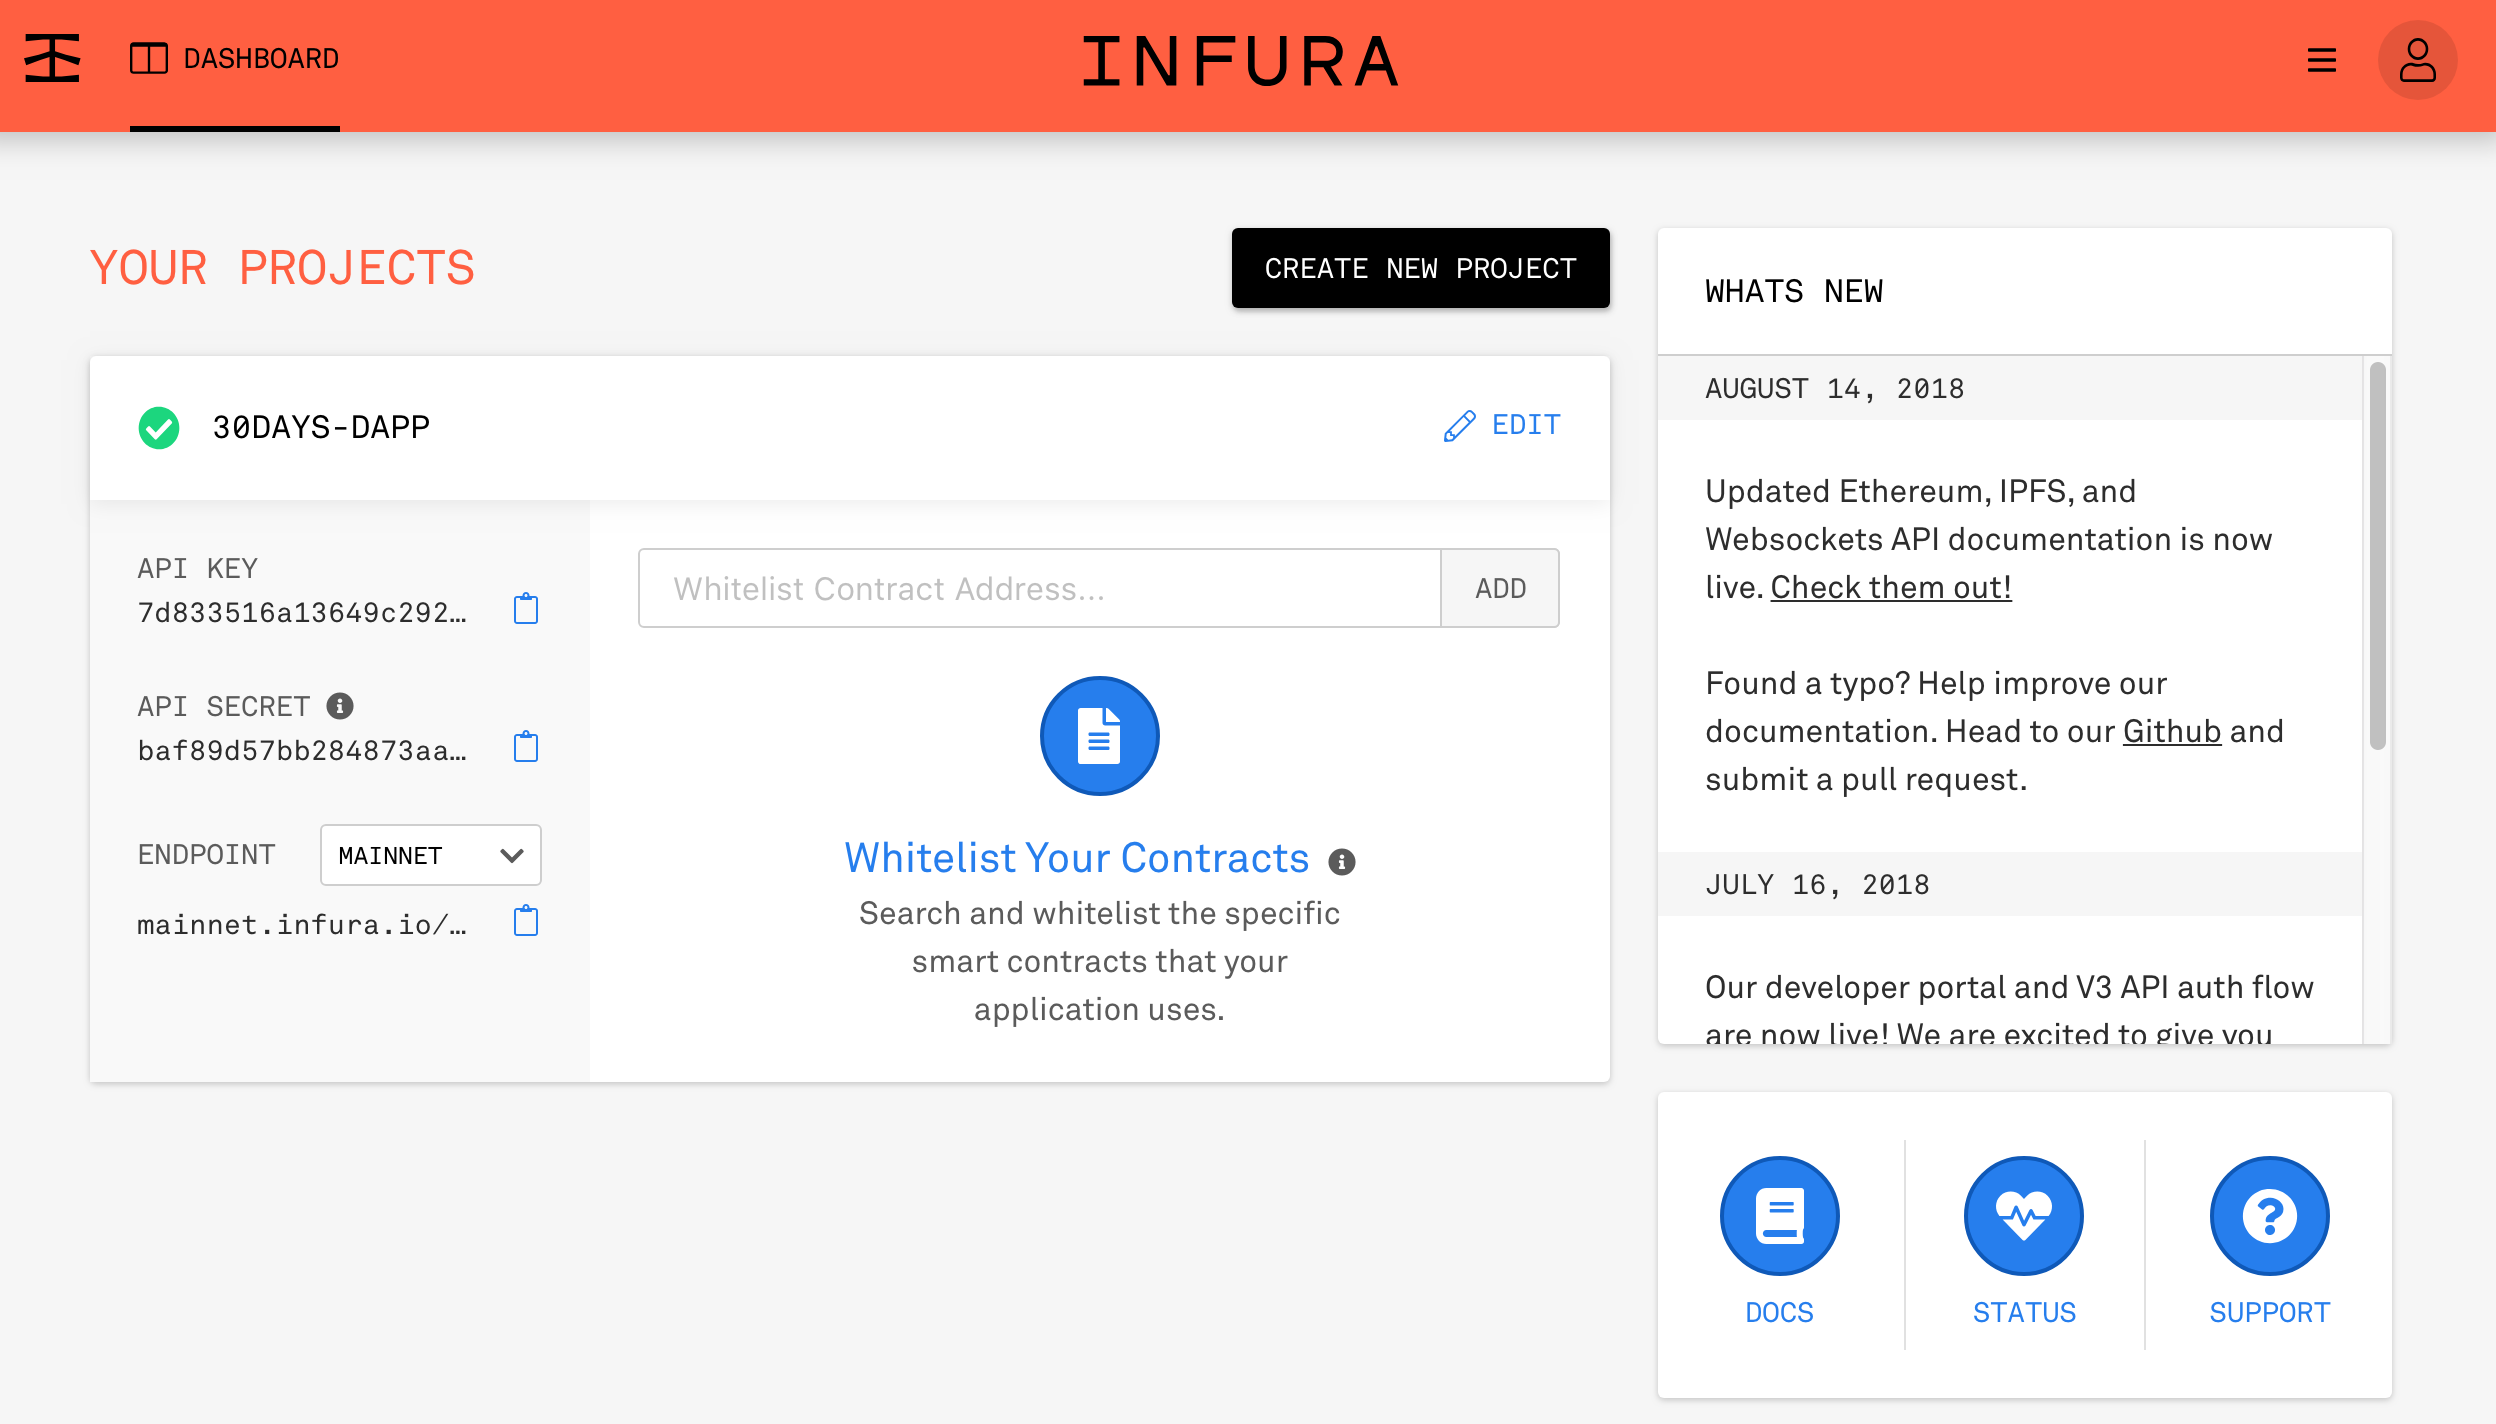Click the Infura logo icon in header
The image size is (2496, 1424).
(52, 59)
